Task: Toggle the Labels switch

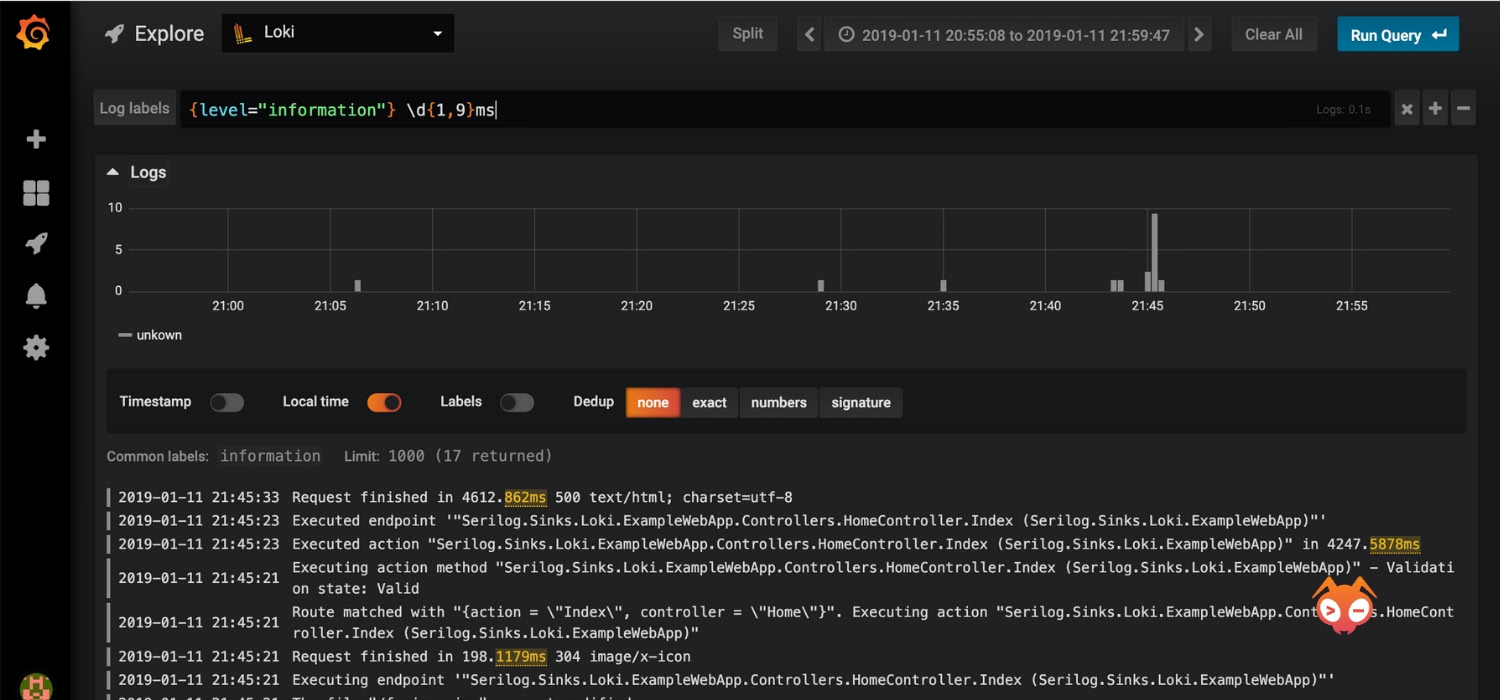Action: pyautogui.click(x=517, y=402)
